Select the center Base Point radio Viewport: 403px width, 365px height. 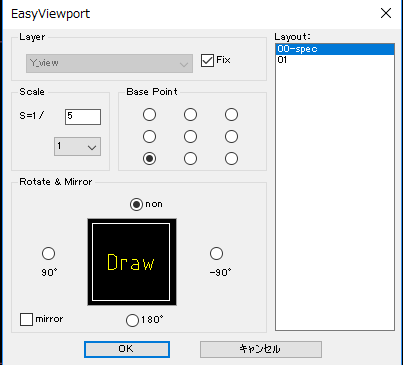(x=190, y=137)
